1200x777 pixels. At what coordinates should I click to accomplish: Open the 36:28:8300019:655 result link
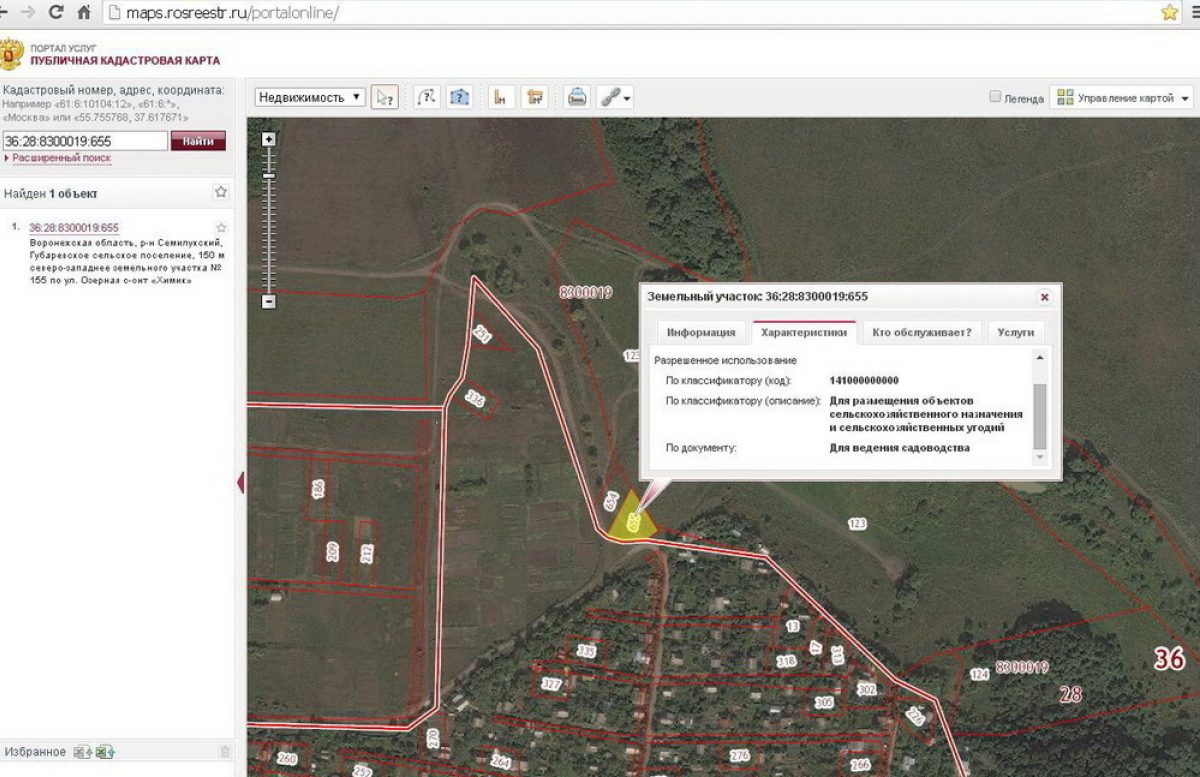tap(73, 228)
